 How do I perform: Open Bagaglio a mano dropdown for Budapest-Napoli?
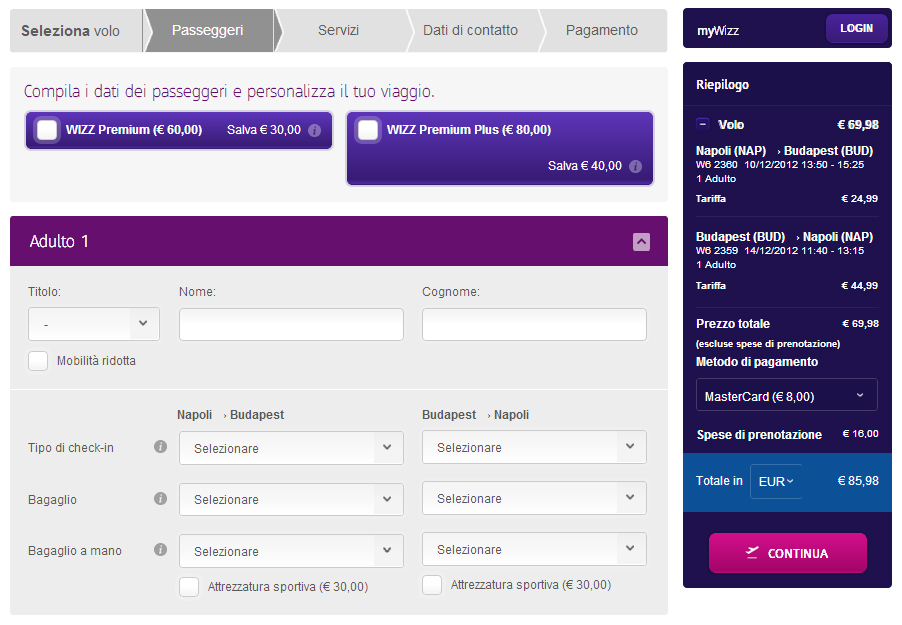534,550
